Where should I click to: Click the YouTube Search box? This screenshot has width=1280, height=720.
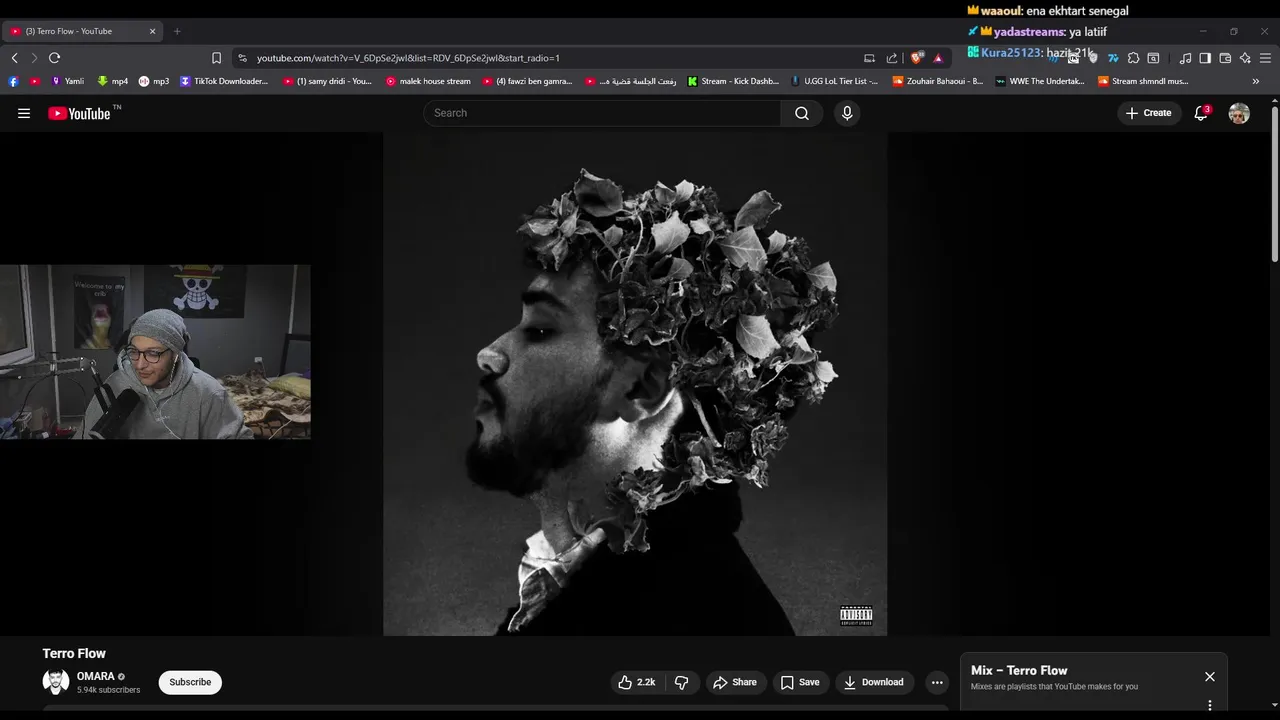[602, 113]
